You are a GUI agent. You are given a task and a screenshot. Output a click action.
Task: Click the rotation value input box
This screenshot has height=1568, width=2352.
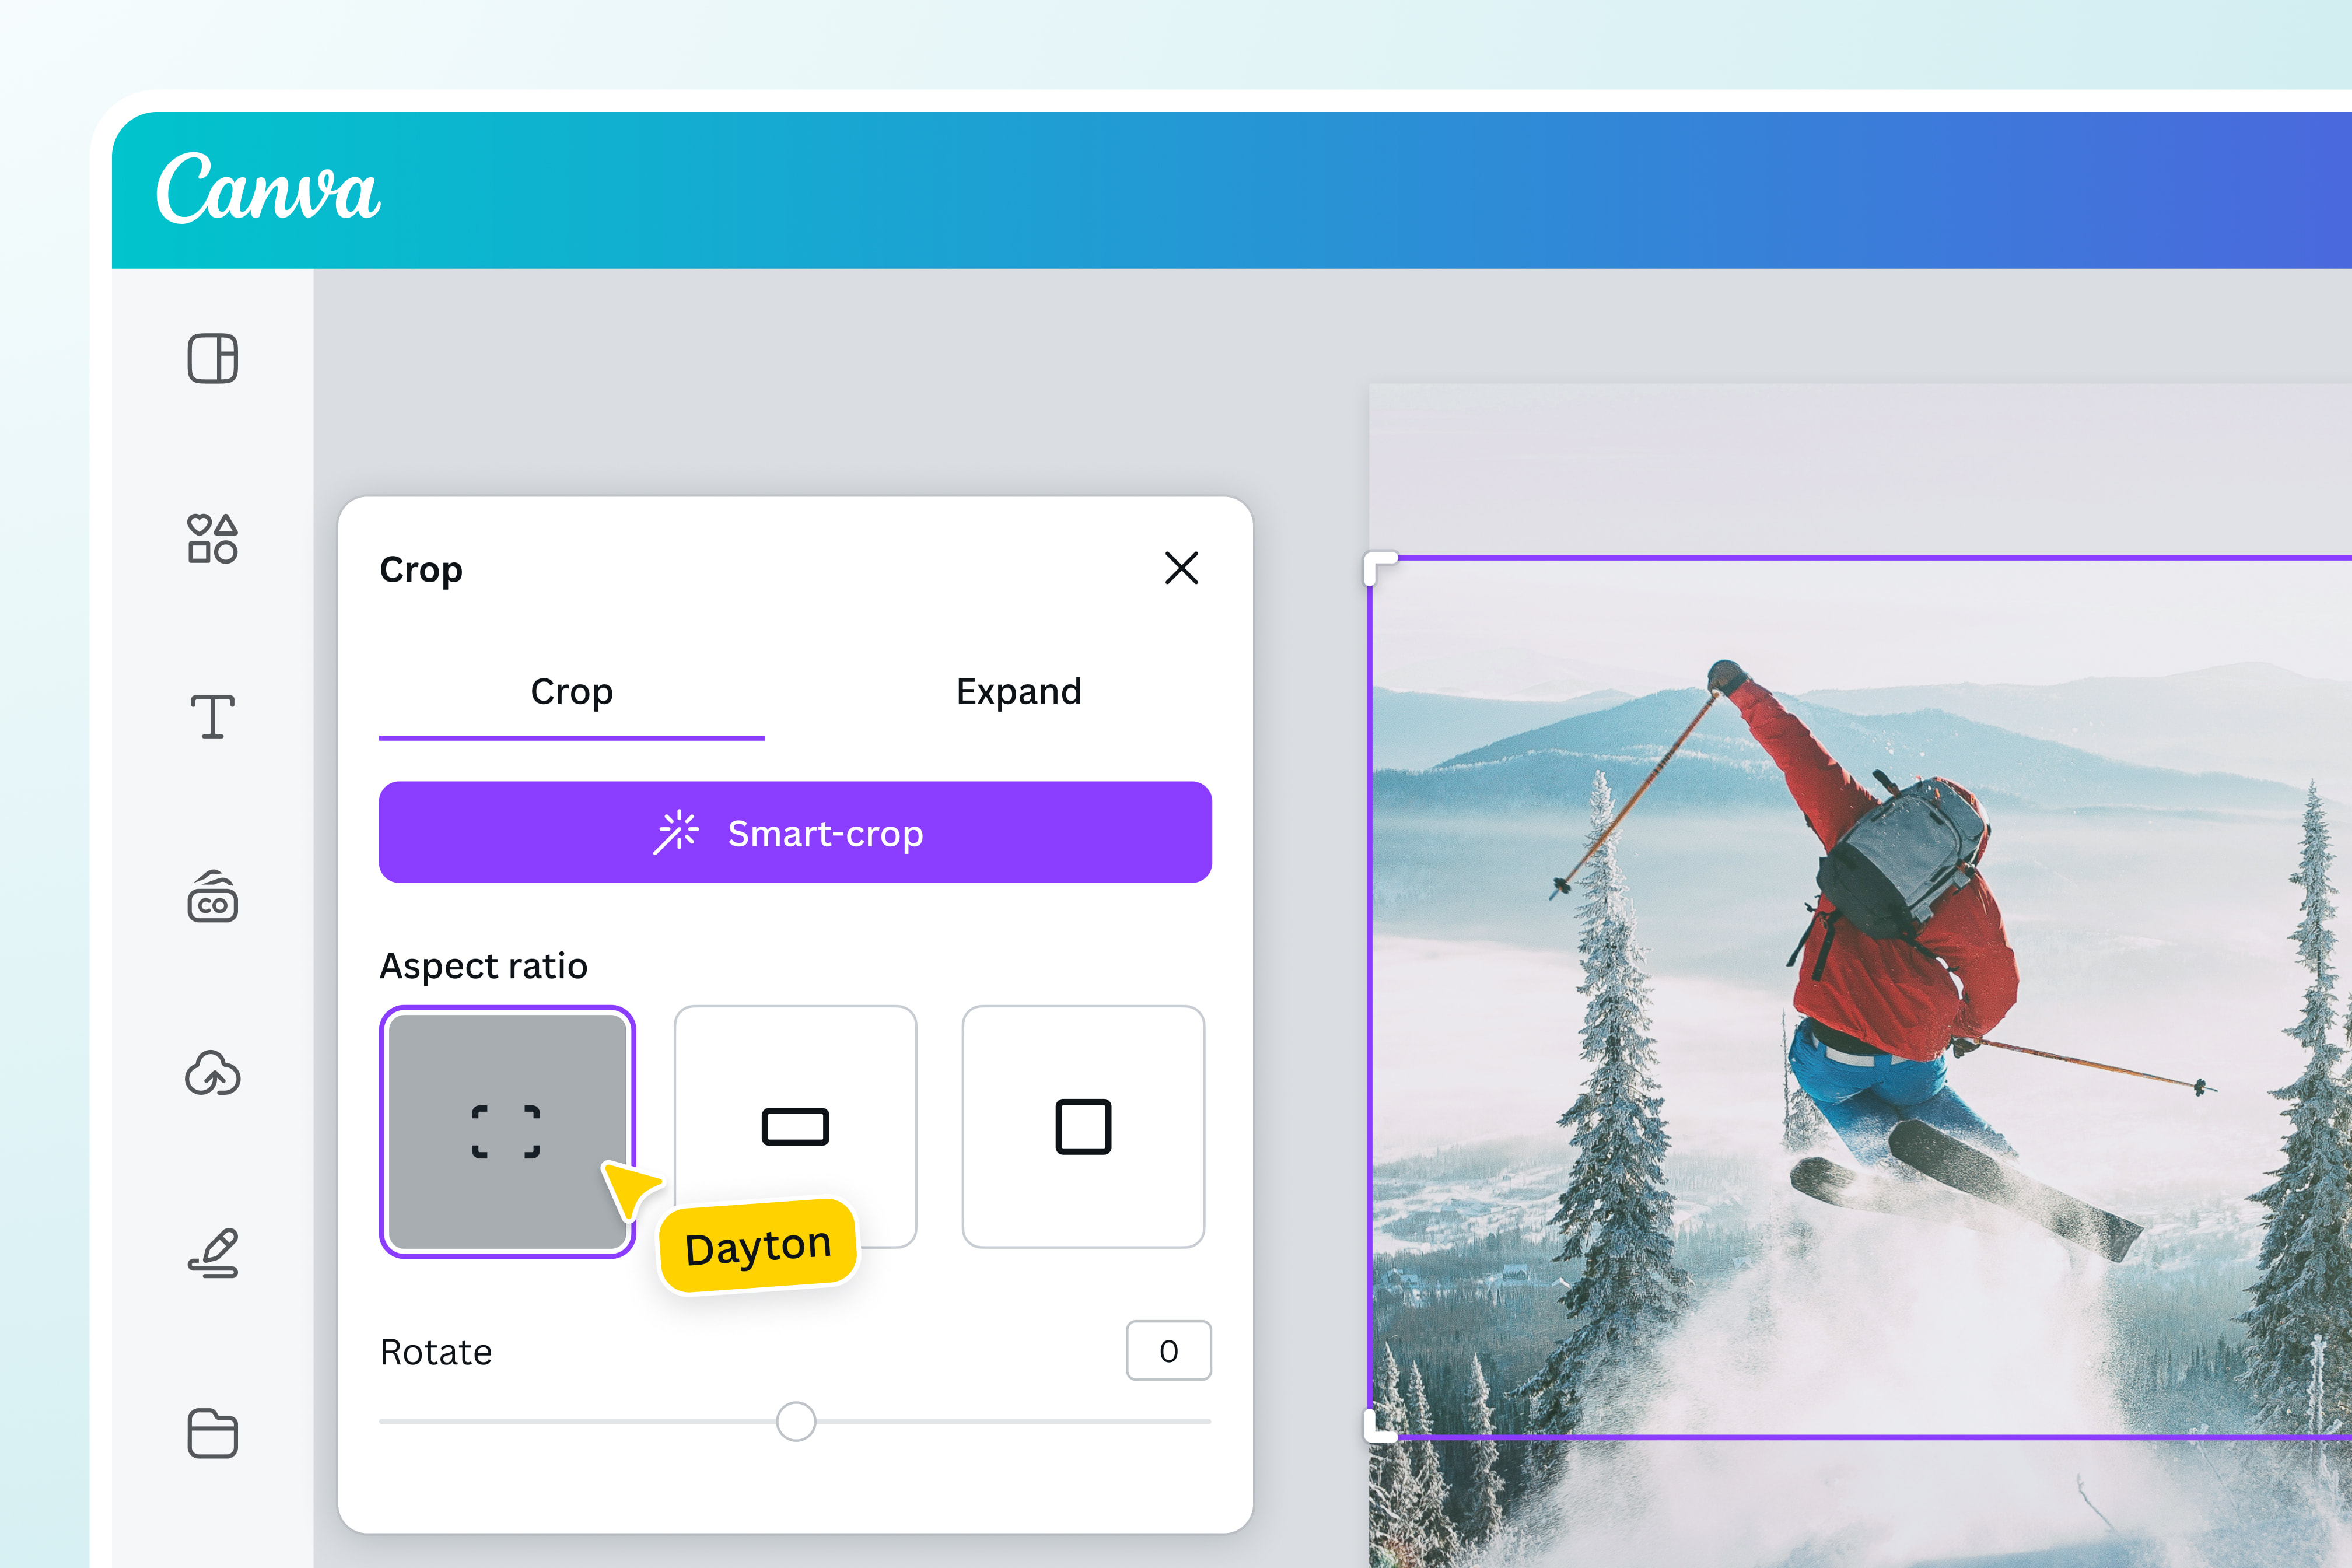pyautogui.click(x=1168, y=1351)
